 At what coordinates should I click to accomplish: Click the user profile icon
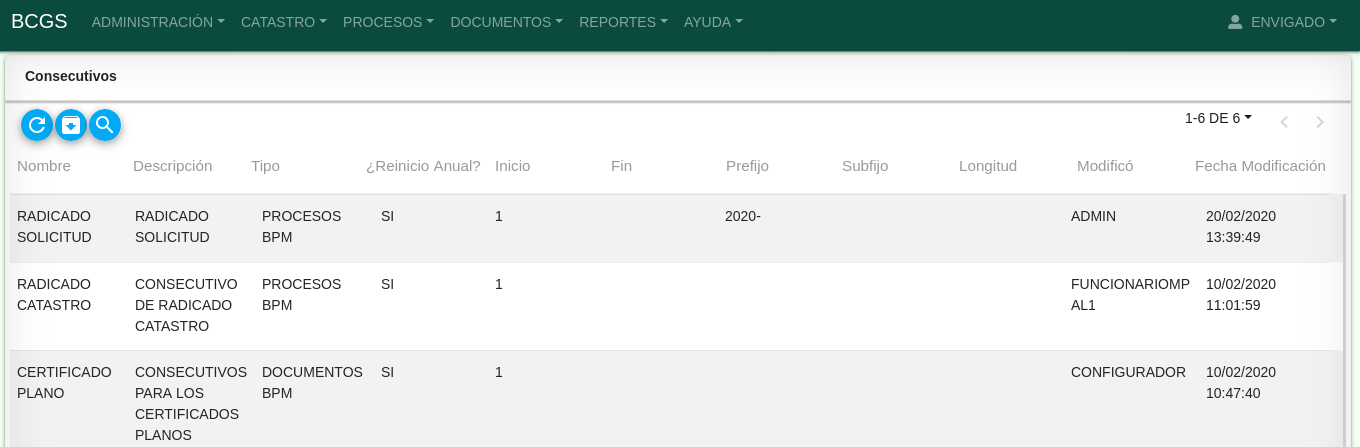click(1234, 22)
